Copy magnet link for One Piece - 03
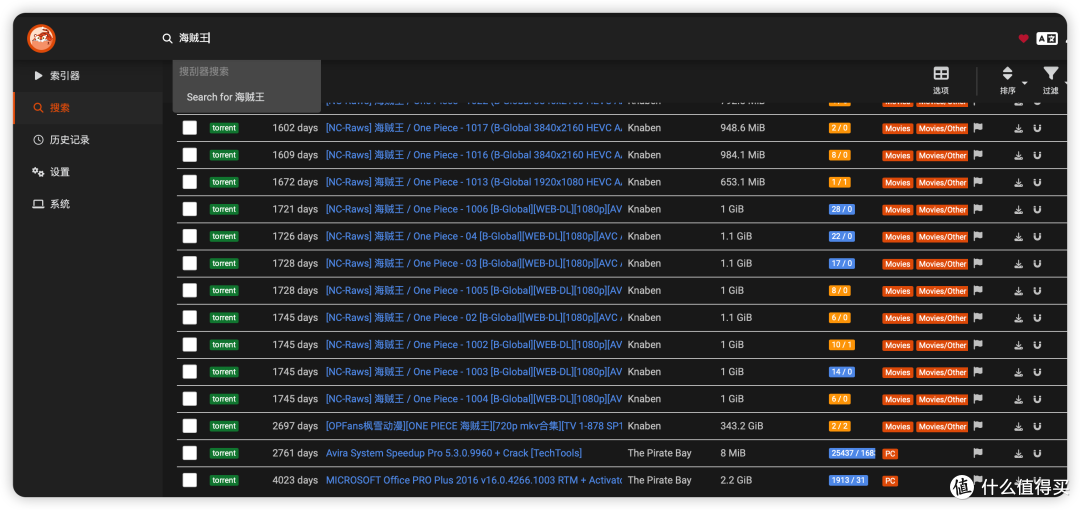1080x510 pixels. [1037, 263]
